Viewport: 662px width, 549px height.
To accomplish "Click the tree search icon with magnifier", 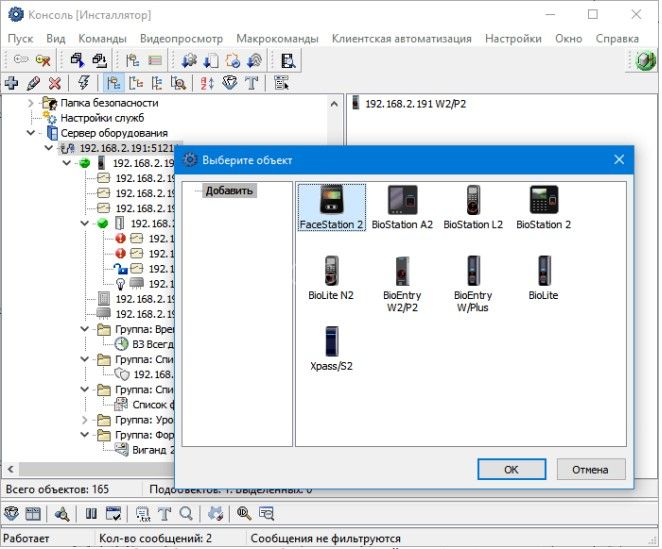I will (x=178, y=83).
